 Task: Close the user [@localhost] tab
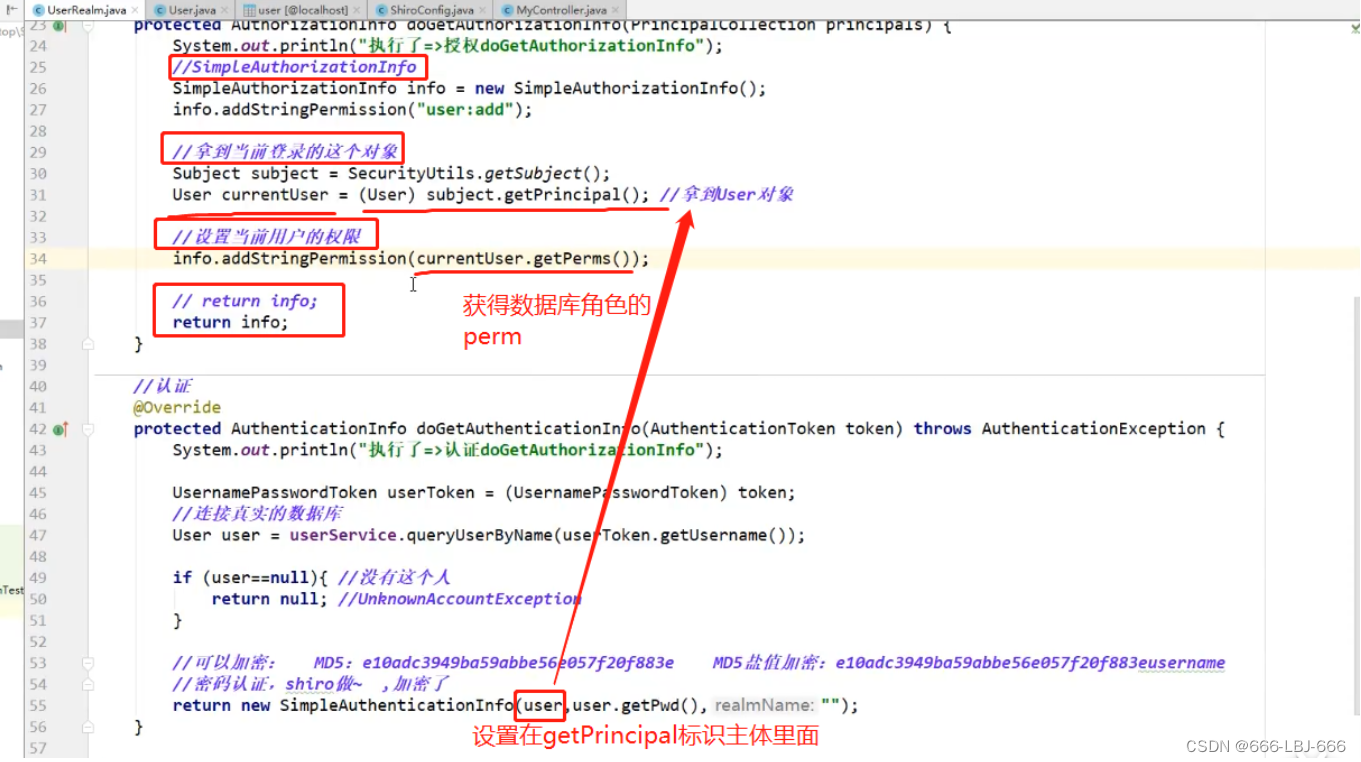(x=357, y=10)
